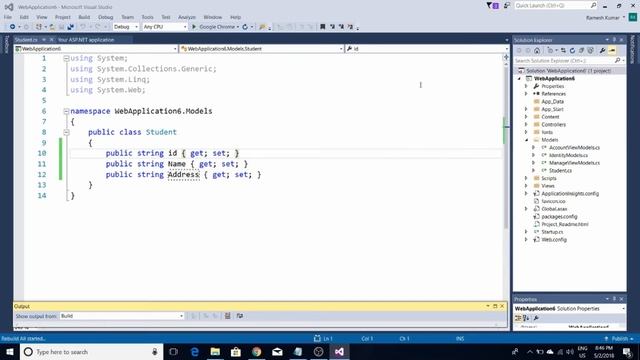
Task: Click the Quick Launch search icon
Action: [x=593, y=5]
